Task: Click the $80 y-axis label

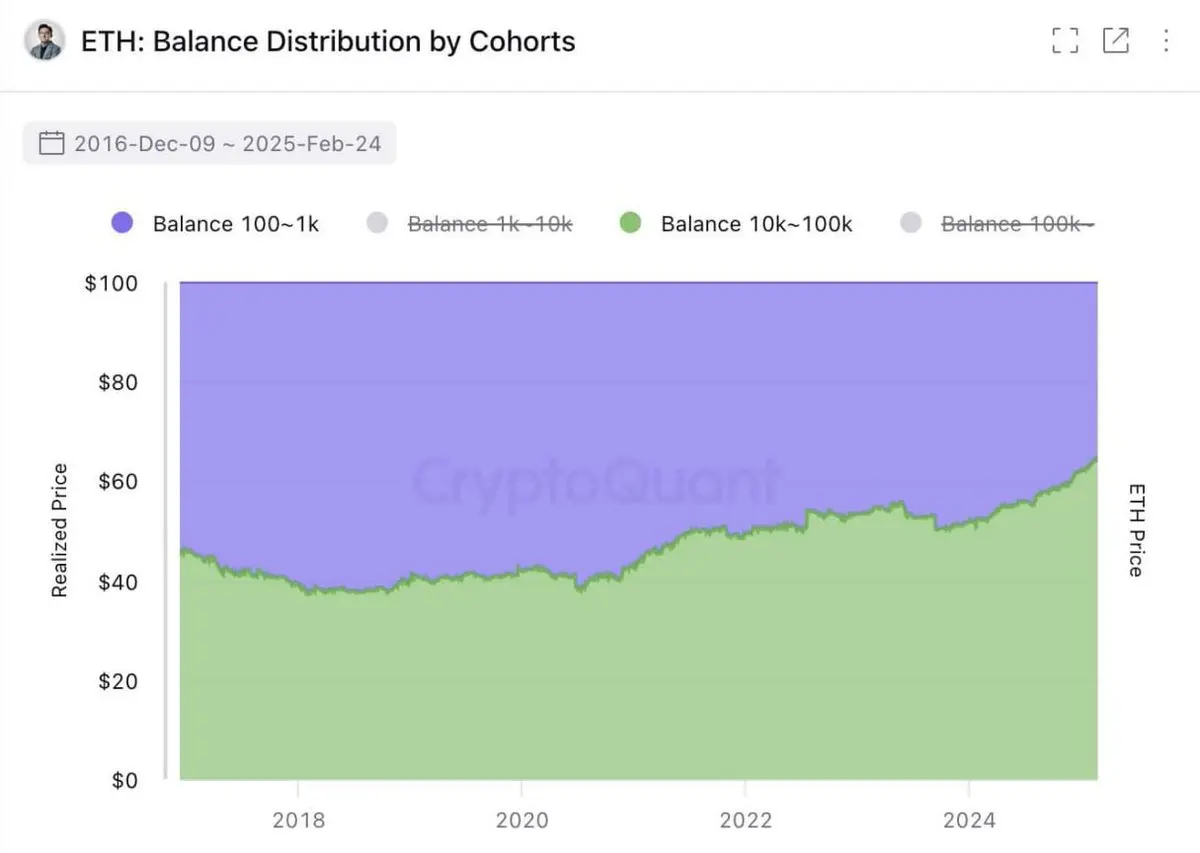Action: [x=118, y=382]
